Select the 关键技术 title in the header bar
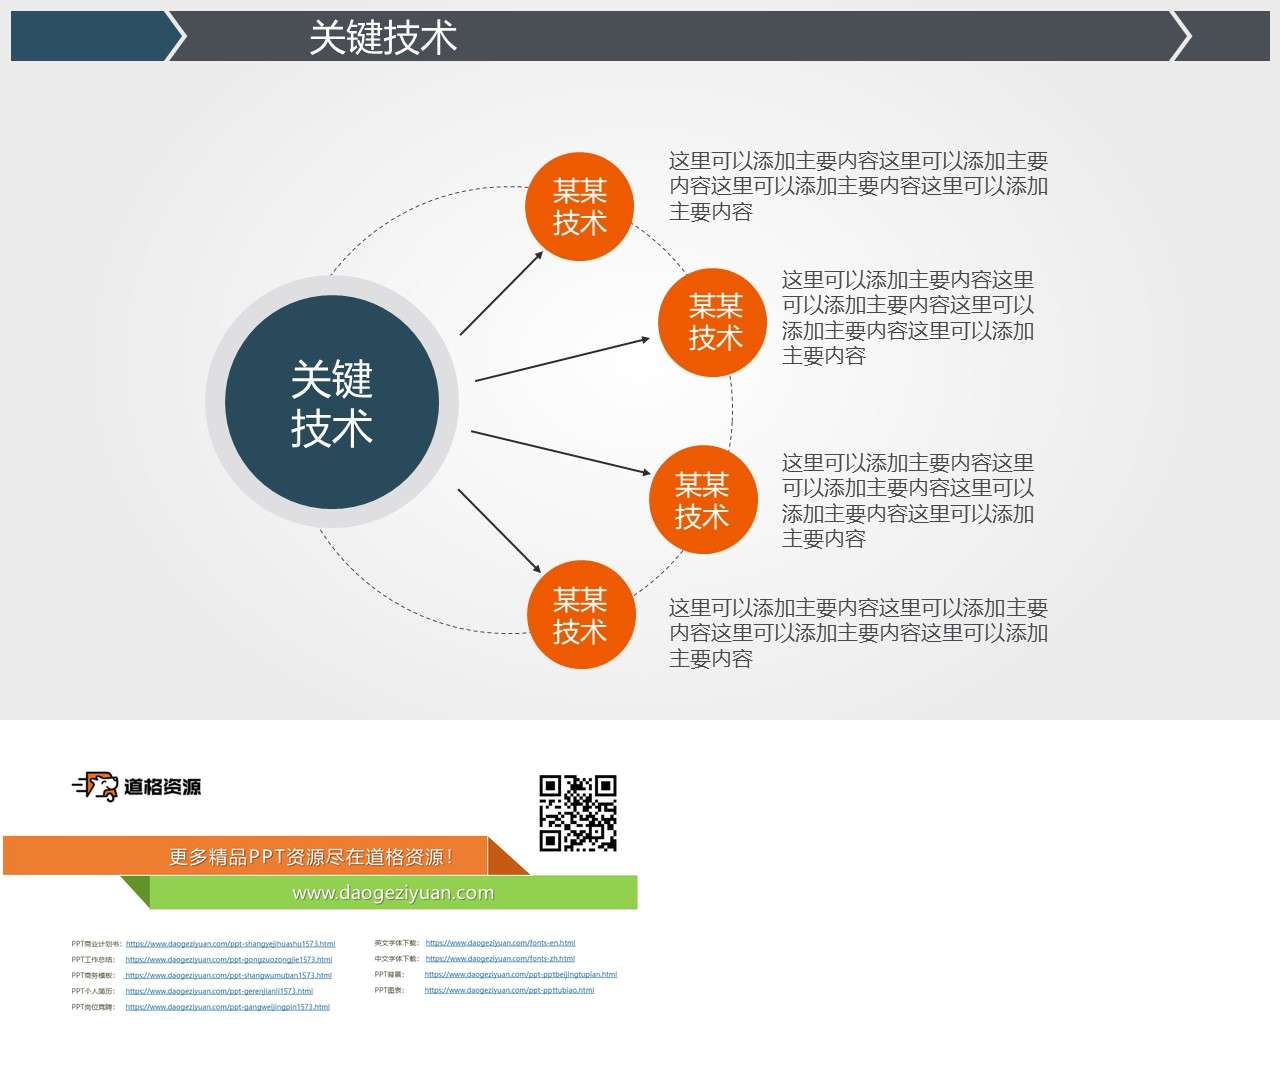The image size is (1280, 1080). [383, 38]
